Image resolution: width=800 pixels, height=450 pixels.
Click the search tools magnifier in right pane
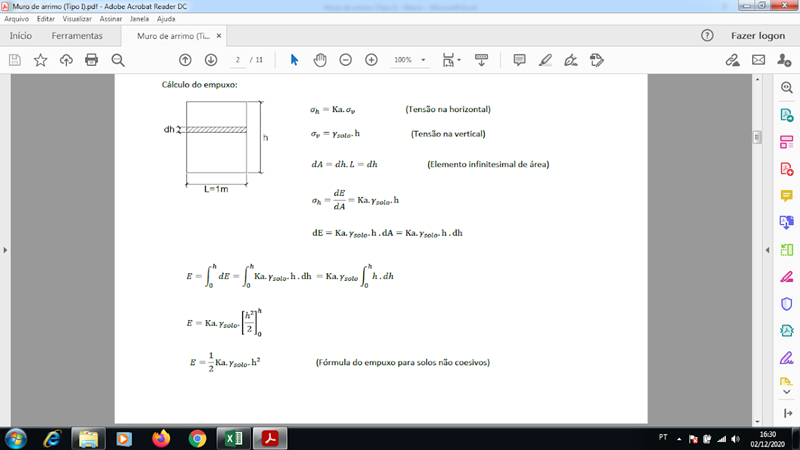pos(787,88)
